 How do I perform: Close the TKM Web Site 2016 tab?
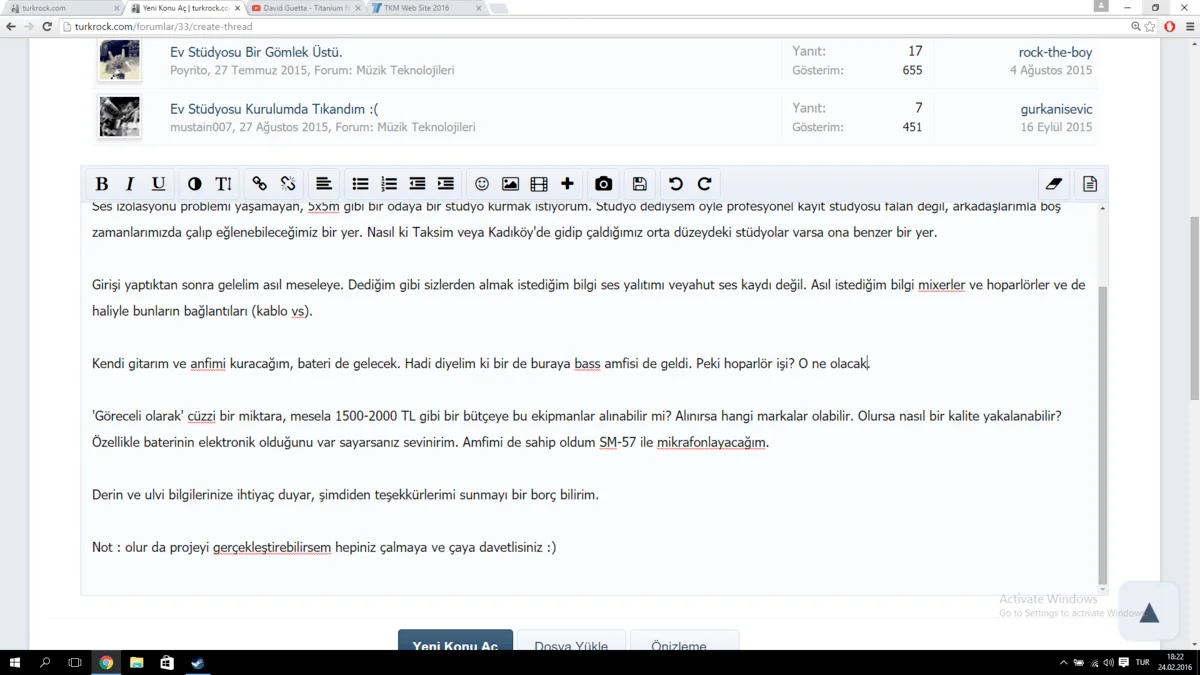(479, 8)
